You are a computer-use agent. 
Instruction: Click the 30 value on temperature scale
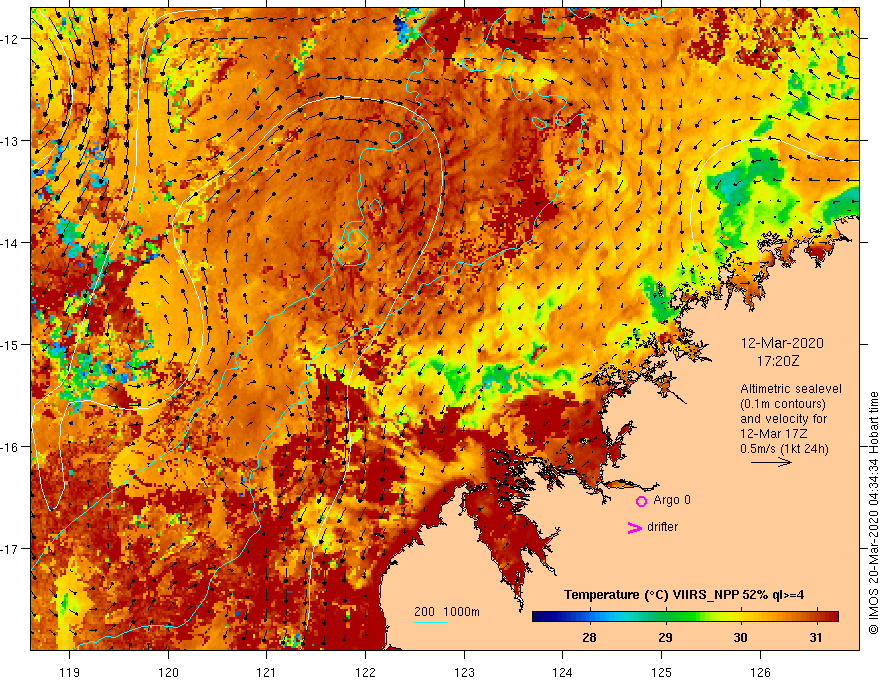[x=740, y=637]
